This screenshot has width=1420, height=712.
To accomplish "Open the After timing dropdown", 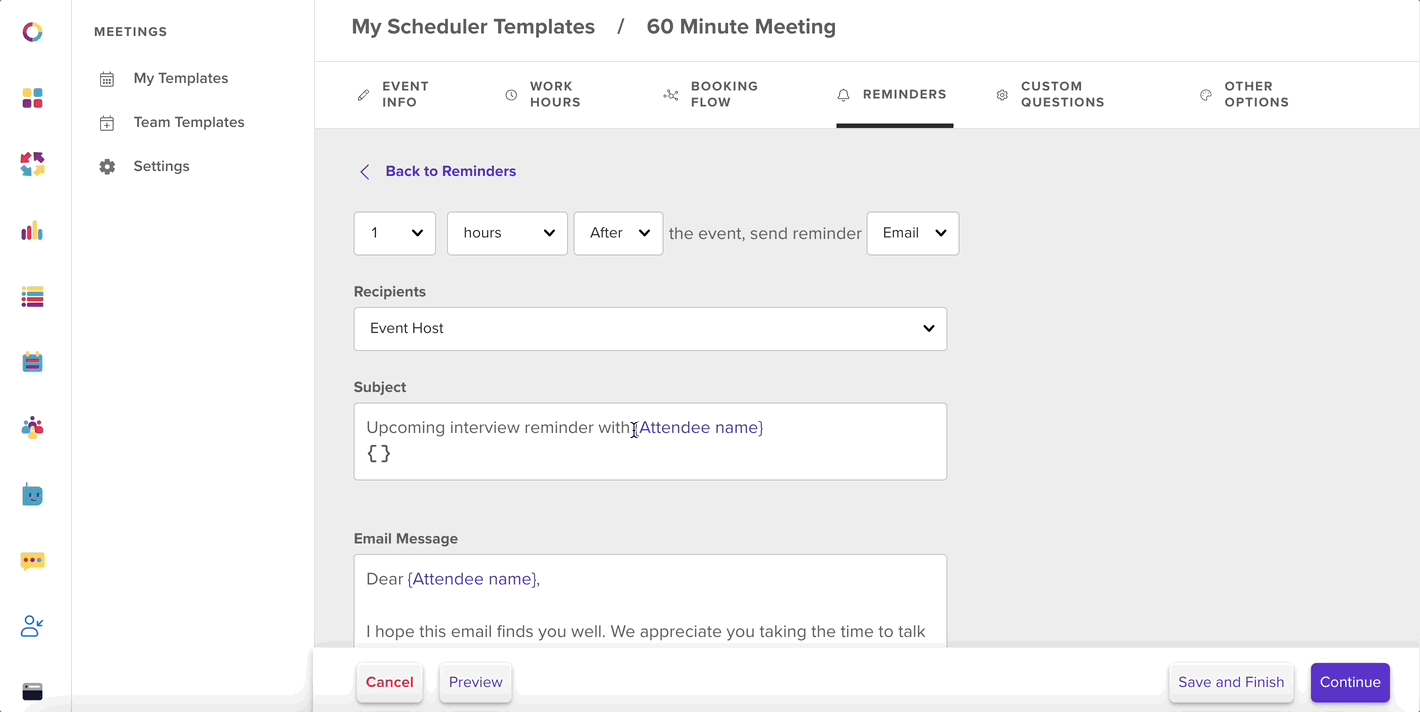I will point(618,233).
